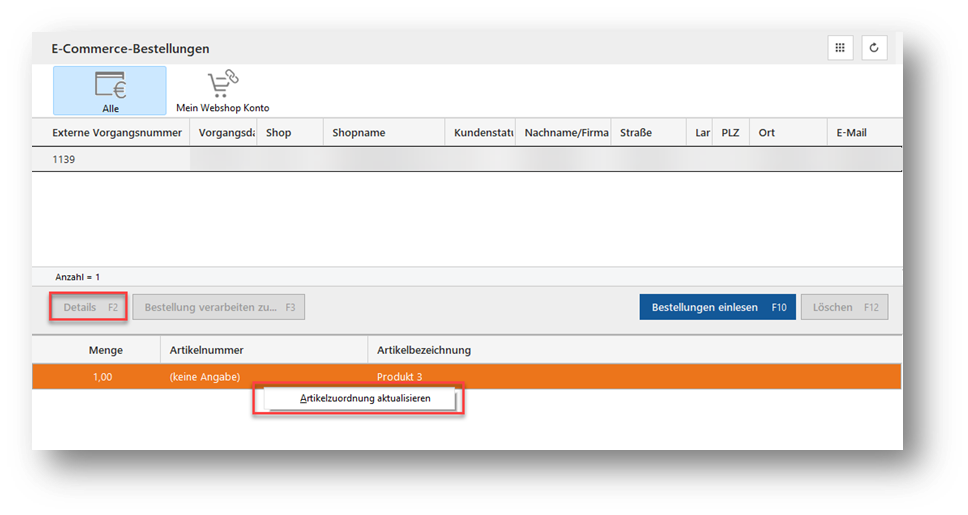968x515 pixels.
Task: Click the grid layout icon top right
Action: 840,48
